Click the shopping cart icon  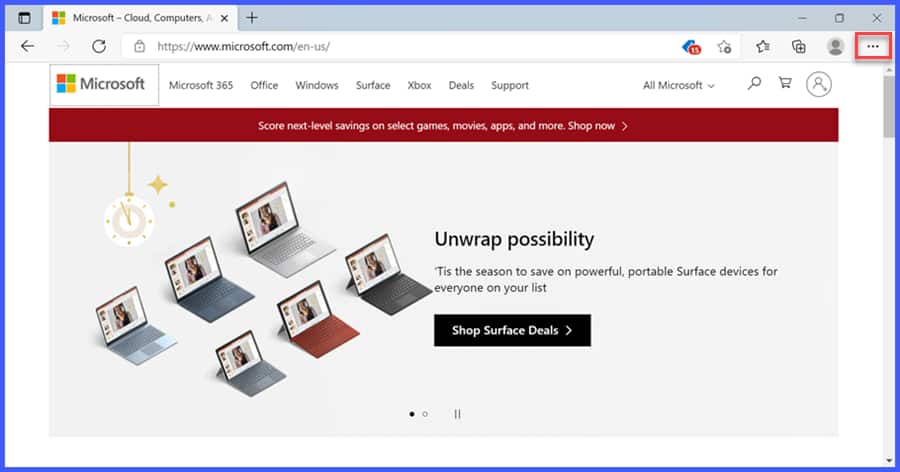(x=785, y=83)
